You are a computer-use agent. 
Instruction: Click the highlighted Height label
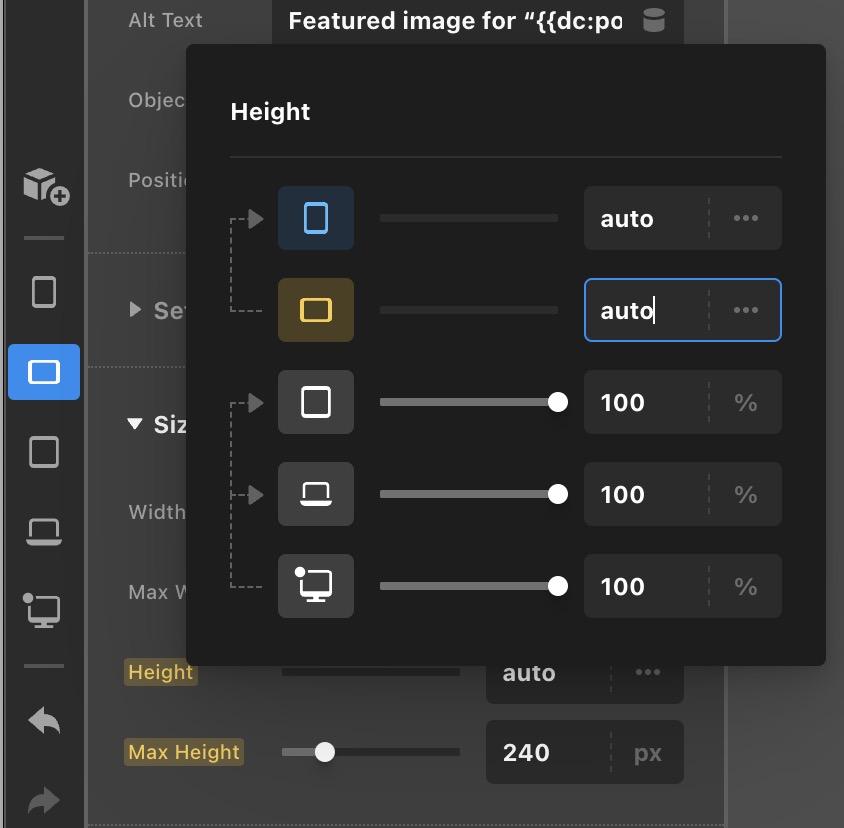160,673
